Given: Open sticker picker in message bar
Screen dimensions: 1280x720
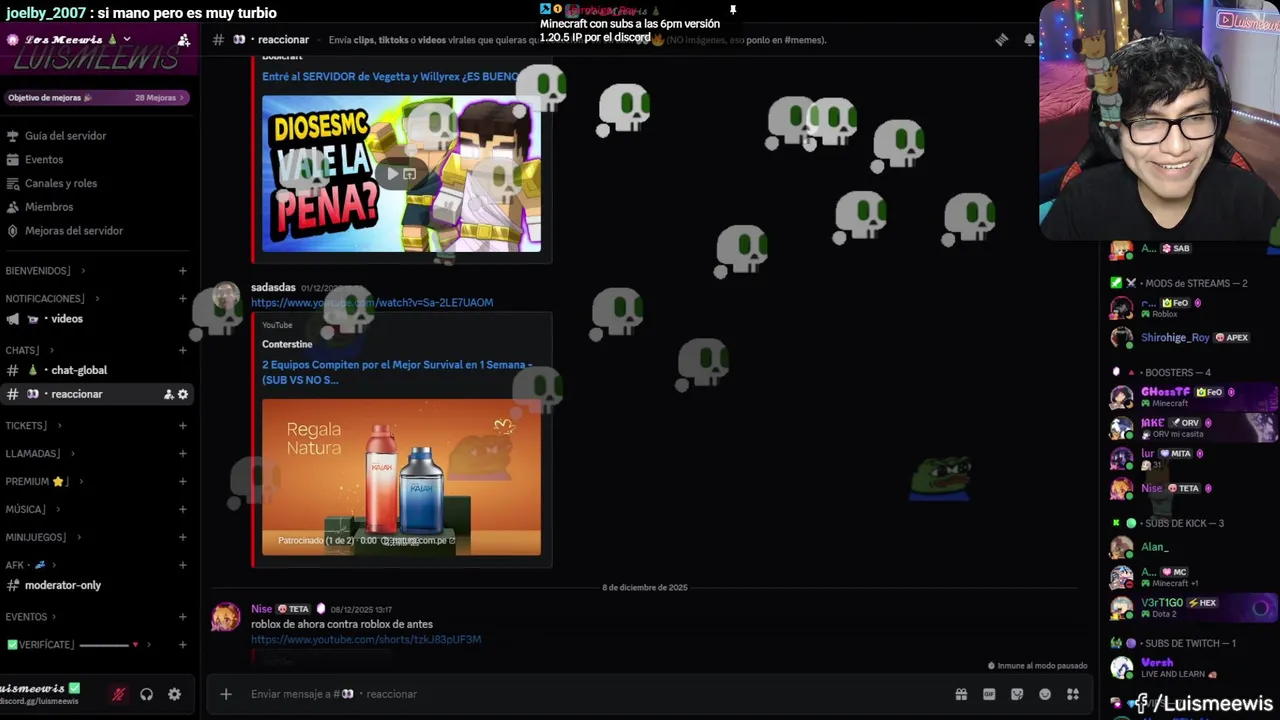Looking at the screenshot, I should pyautogui.click(x=1017, y=694).
